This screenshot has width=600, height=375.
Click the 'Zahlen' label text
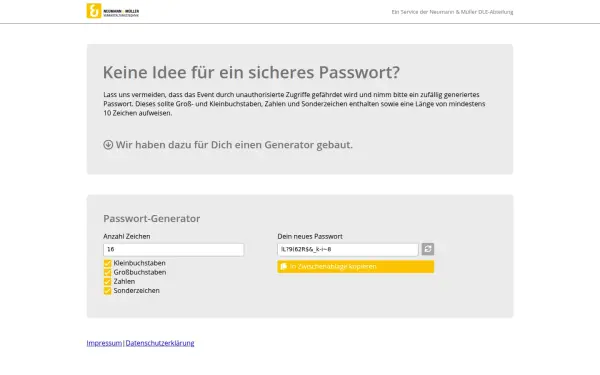[124, 282]
